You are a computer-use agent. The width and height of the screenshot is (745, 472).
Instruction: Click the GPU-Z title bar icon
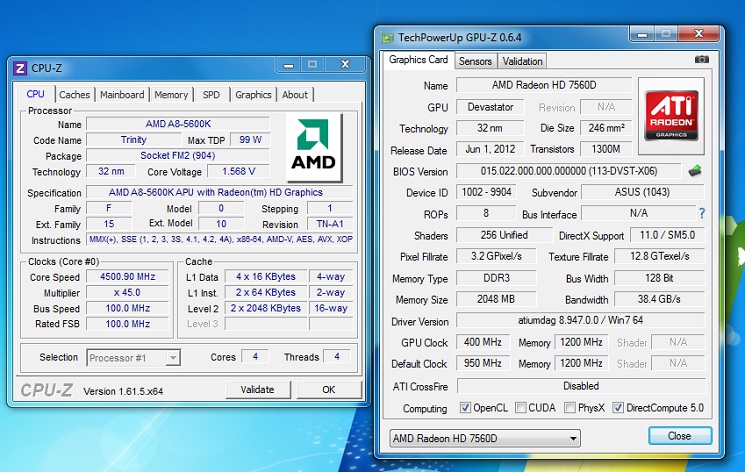(x=388, y=38)
